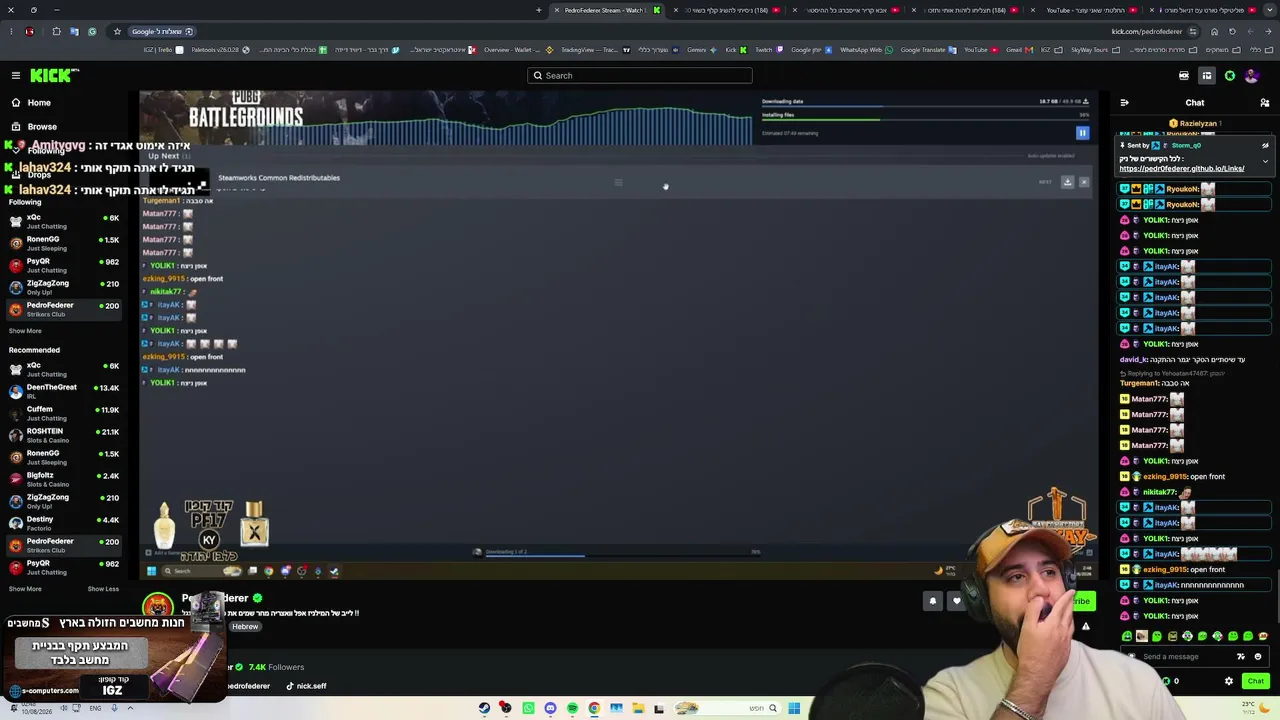The width and height of the screenshot is (1280, 720).
Task: Collapse the chat panel with the arrow icon
Action: click(1125, 102)
